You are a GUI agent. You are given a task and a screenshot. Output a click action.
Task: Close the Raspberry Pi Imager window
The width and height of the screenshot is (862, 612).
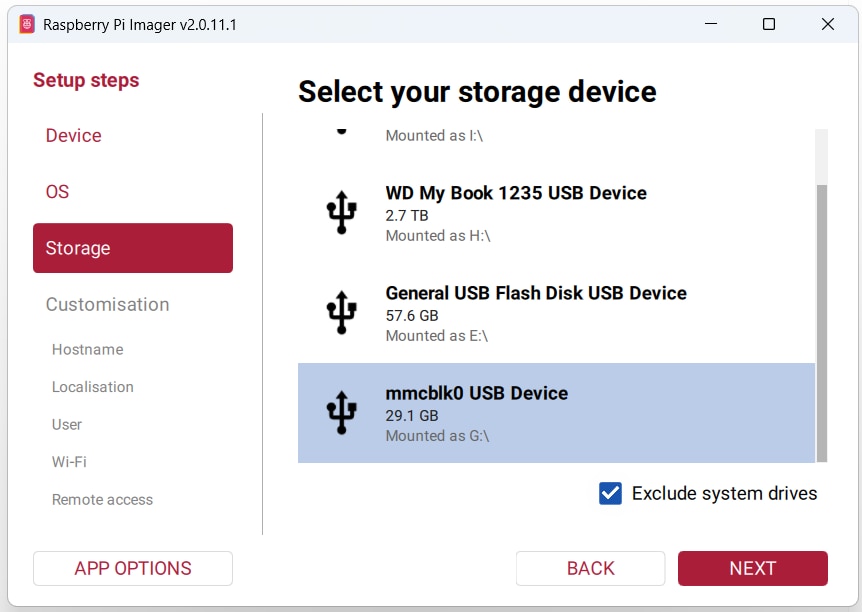(827, 24)
